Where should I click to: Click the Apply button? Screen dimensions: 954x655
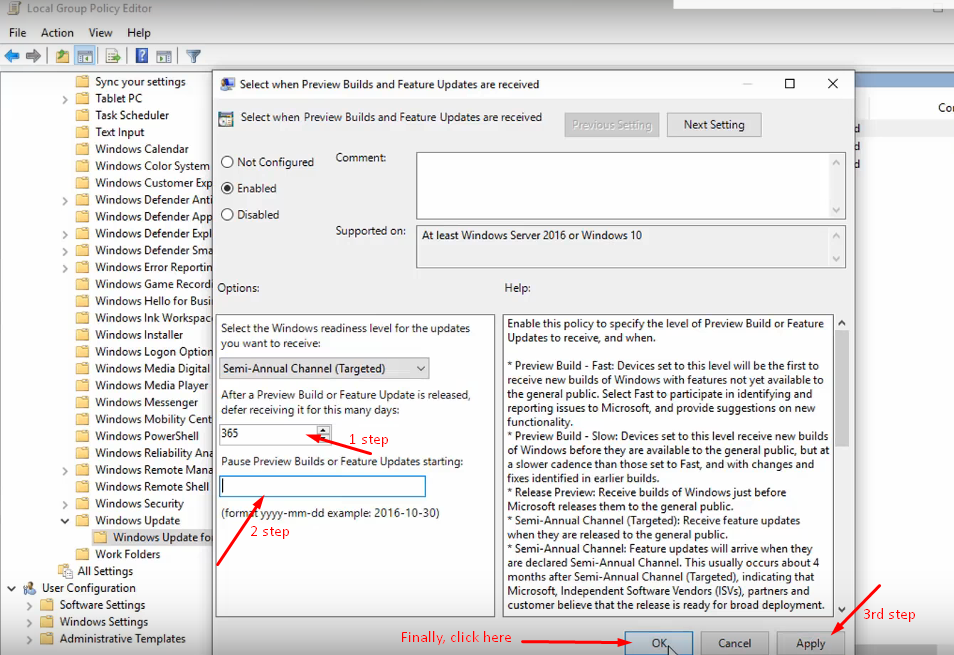point(810,643)
